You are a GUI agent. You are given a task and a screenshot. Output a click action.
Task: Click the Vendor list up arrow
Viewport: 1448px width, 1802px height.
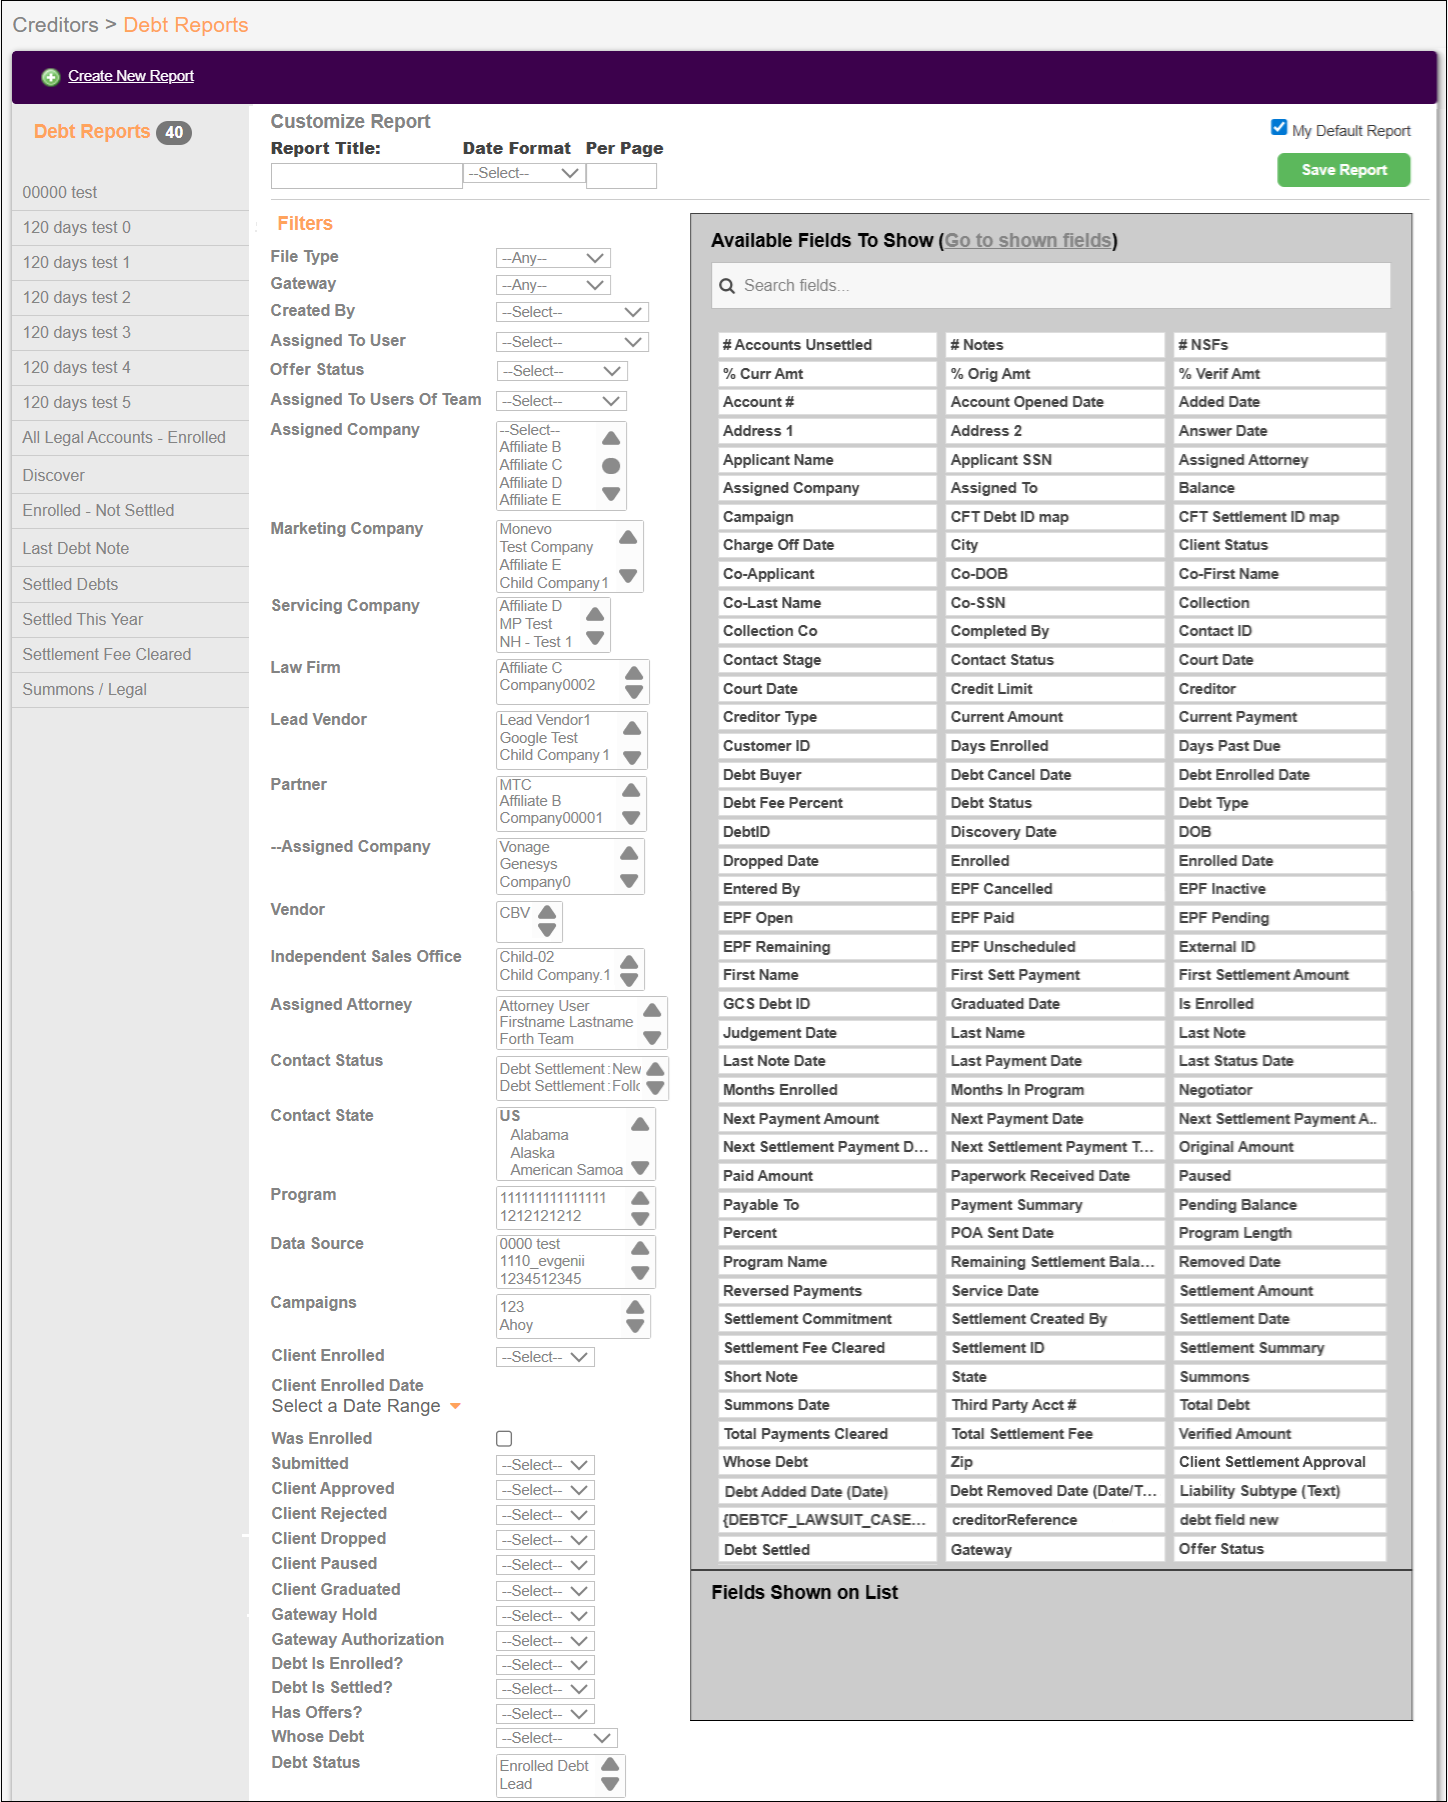click(547, 912)
